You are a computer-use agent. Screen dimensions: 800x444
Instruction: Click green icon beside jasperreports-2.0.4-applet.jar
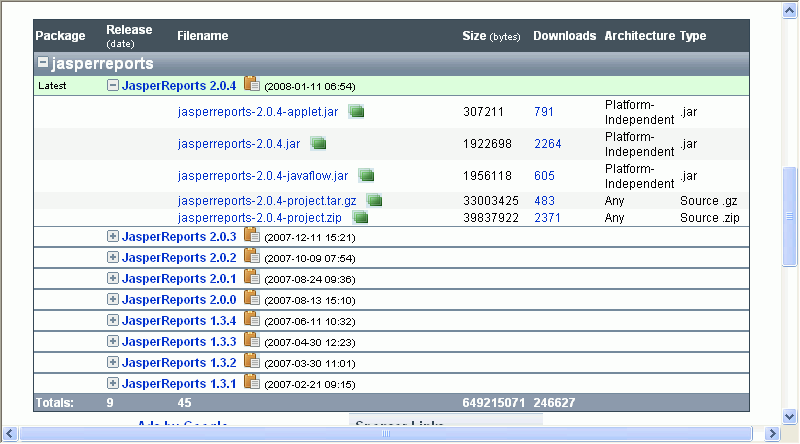pos(356,111)
